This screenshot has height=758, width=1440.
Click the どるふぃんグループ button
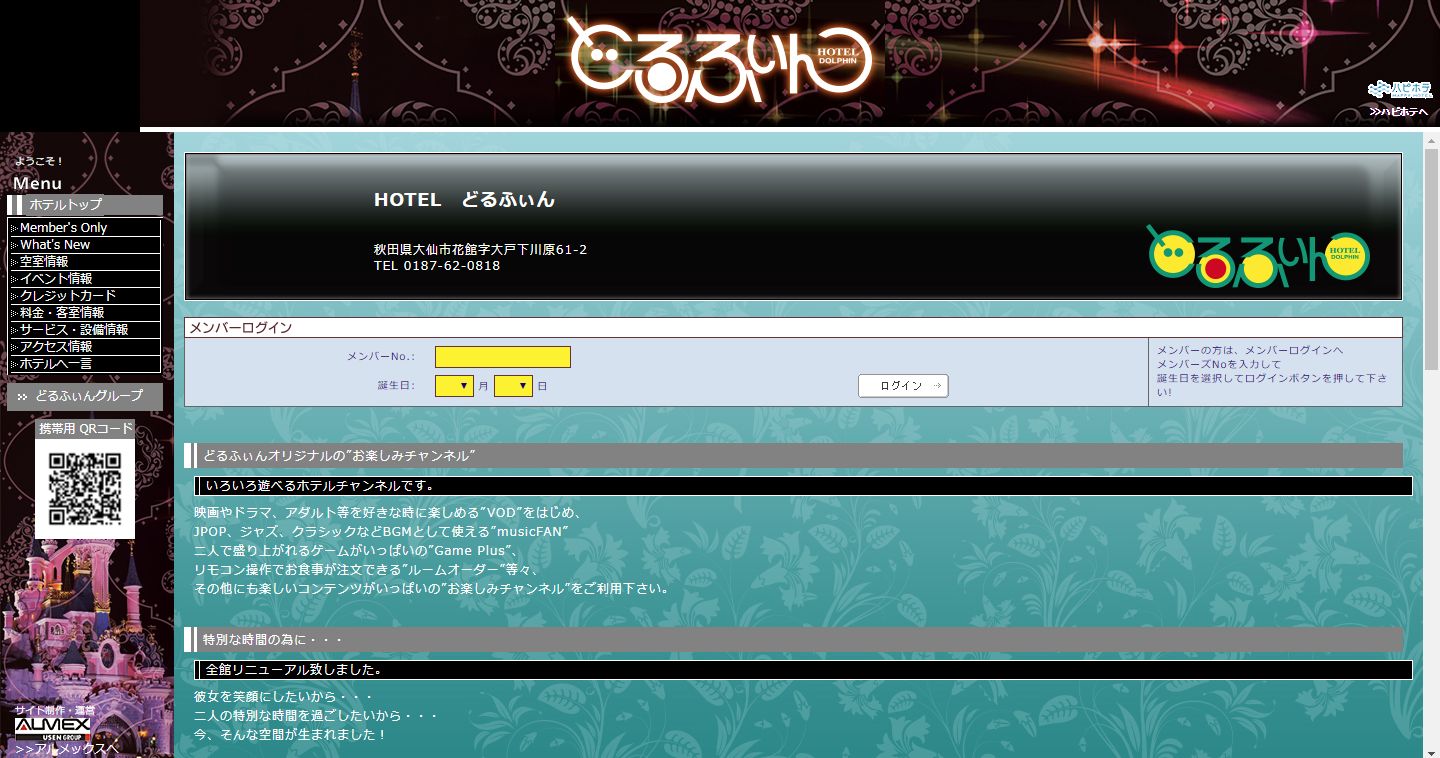(85, 397)
